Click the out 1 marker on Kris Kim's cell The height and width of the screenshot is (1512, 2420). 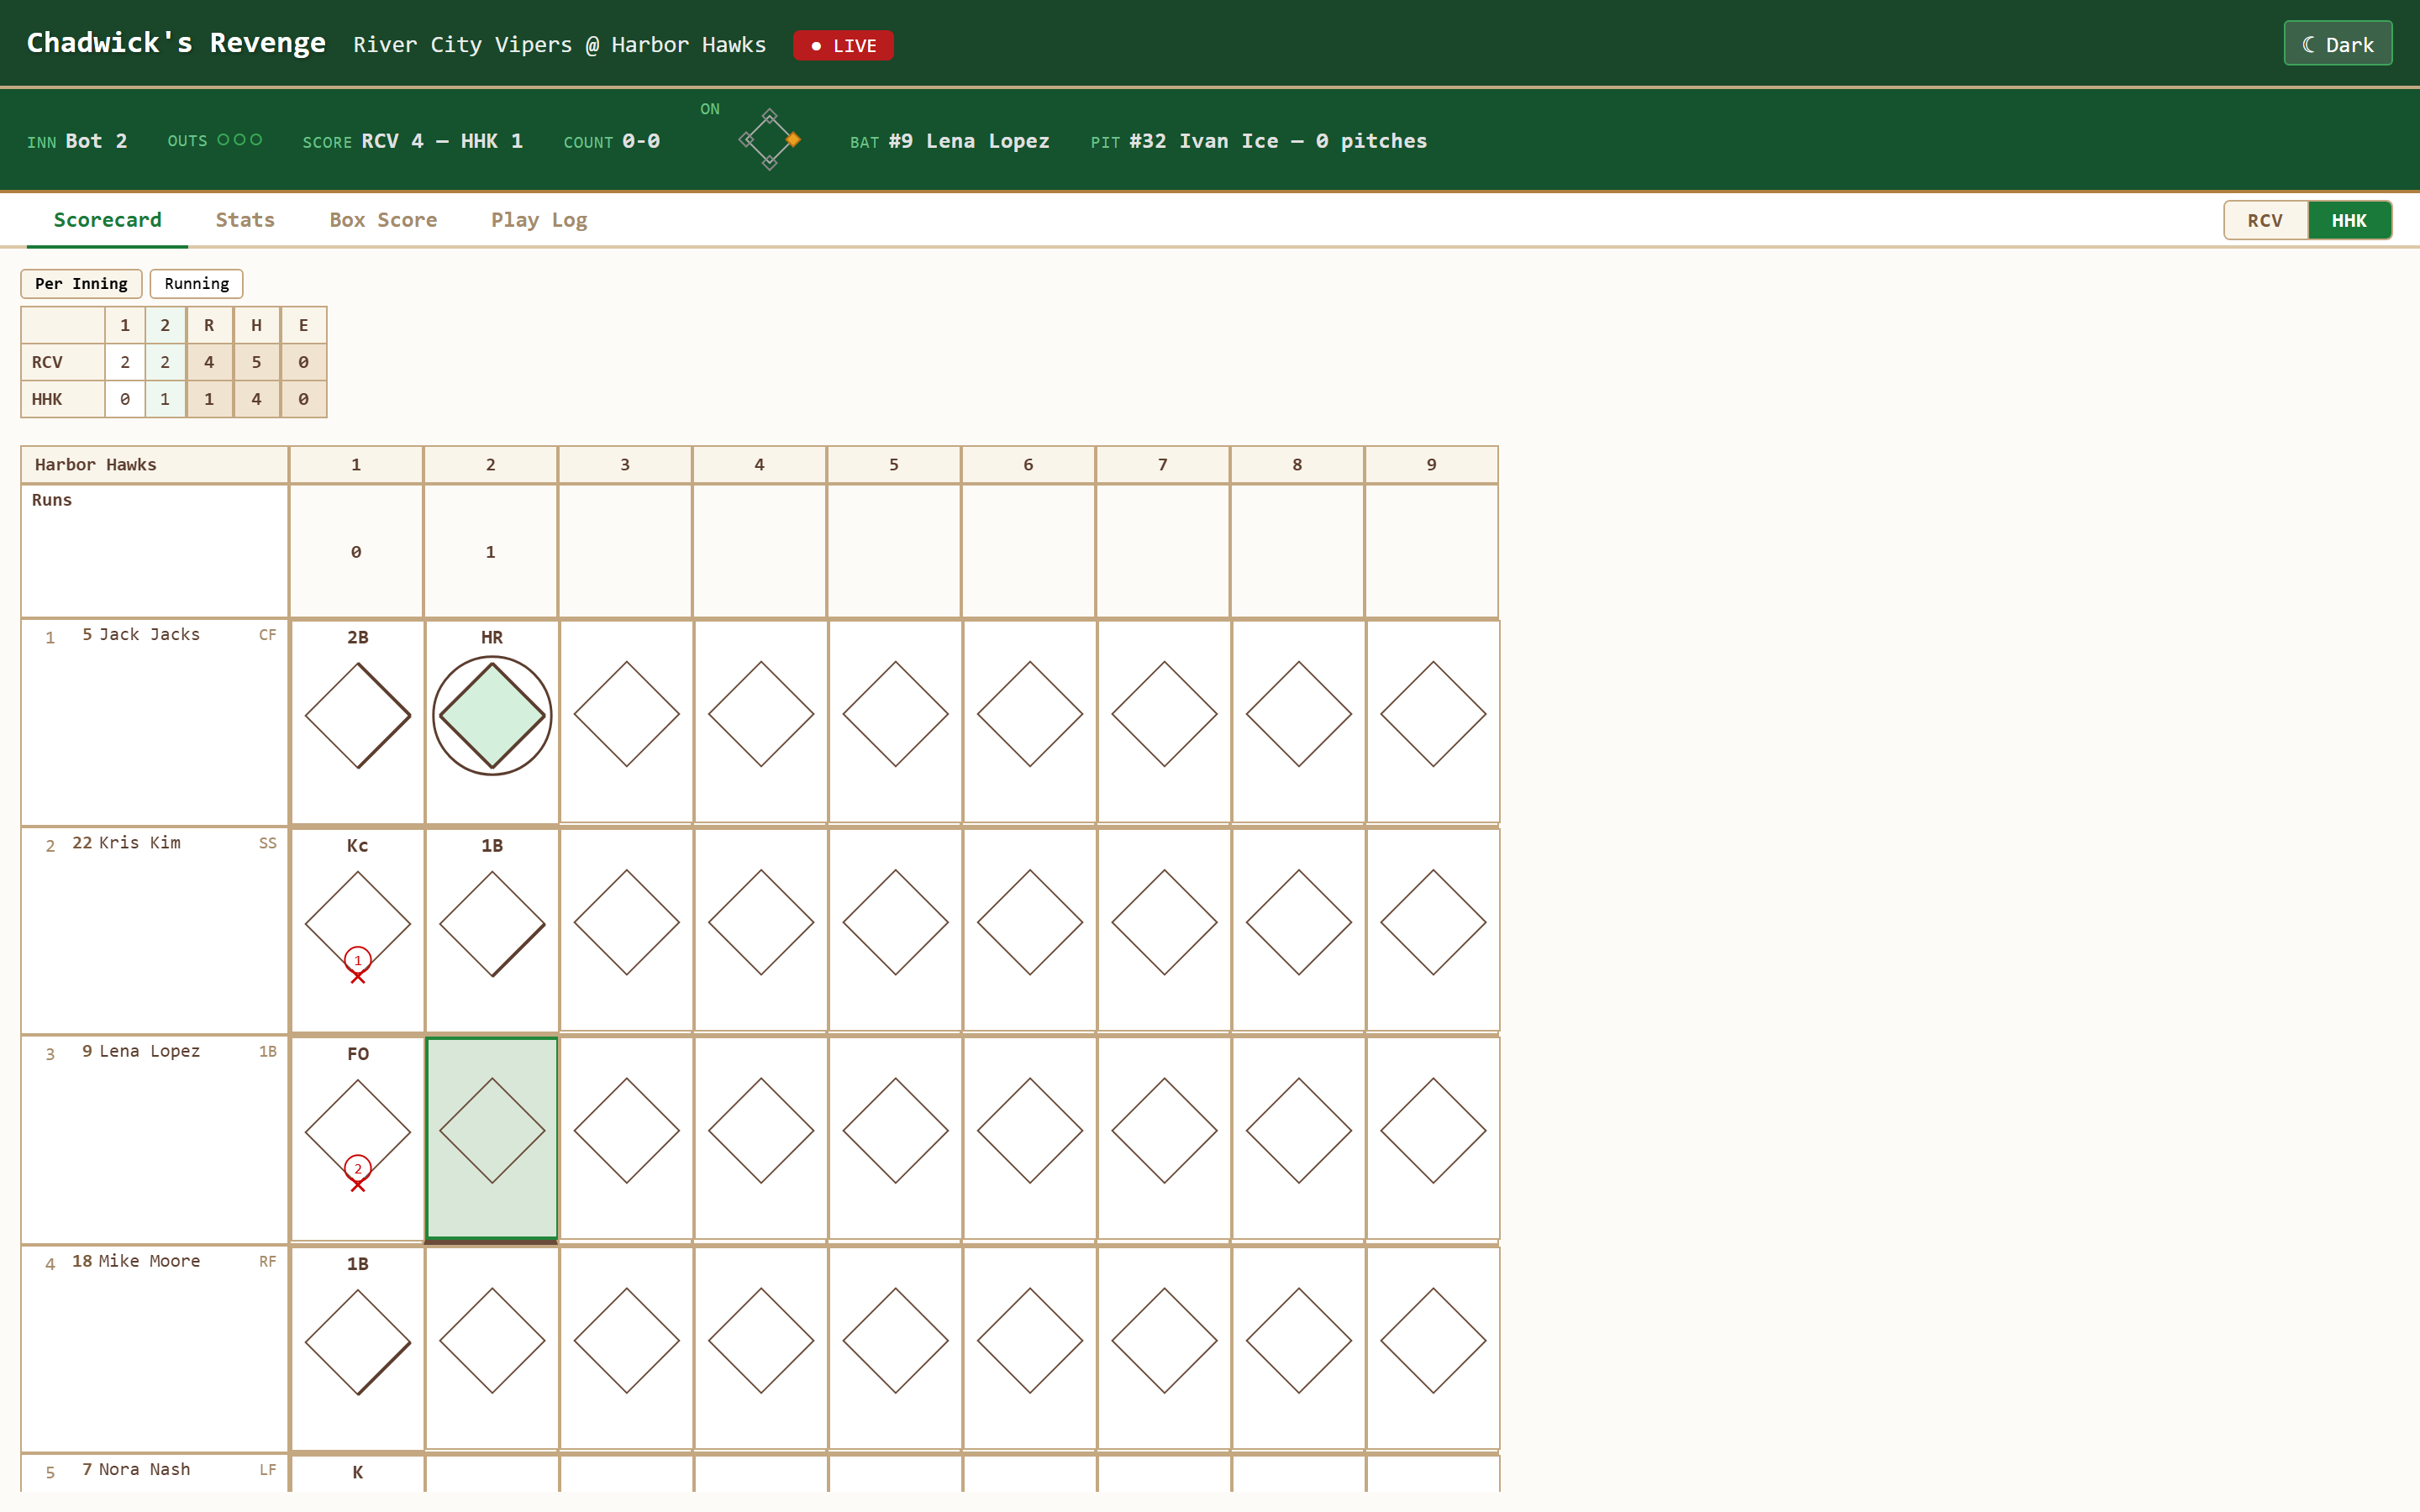tap(358, 961)
